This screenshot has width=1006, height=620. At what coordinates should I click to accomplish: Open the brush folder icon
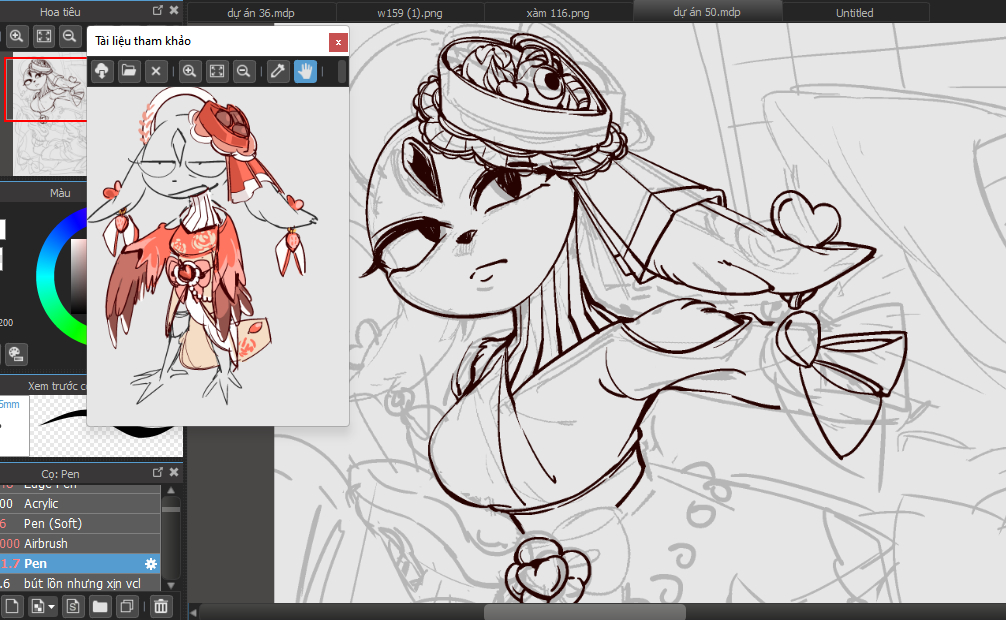(100, 606)
